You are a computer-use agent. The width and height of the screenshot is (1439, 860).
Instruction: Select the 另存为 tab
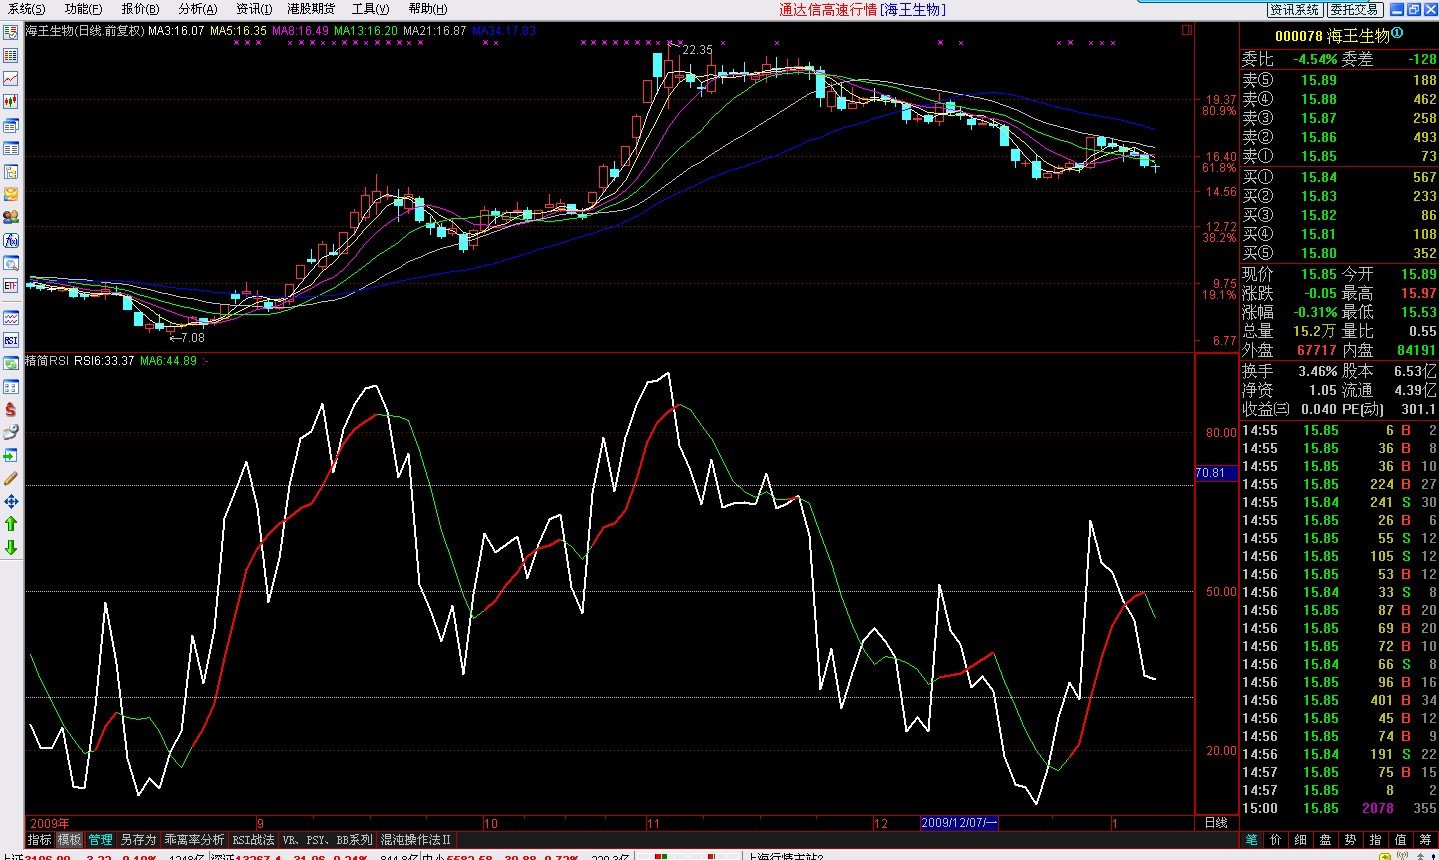[x=138, y=840]
